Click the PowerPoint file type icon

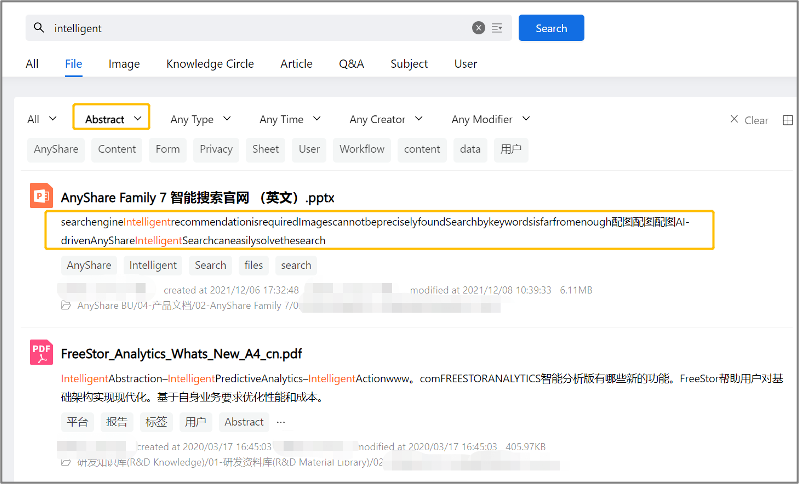[41, 196]
